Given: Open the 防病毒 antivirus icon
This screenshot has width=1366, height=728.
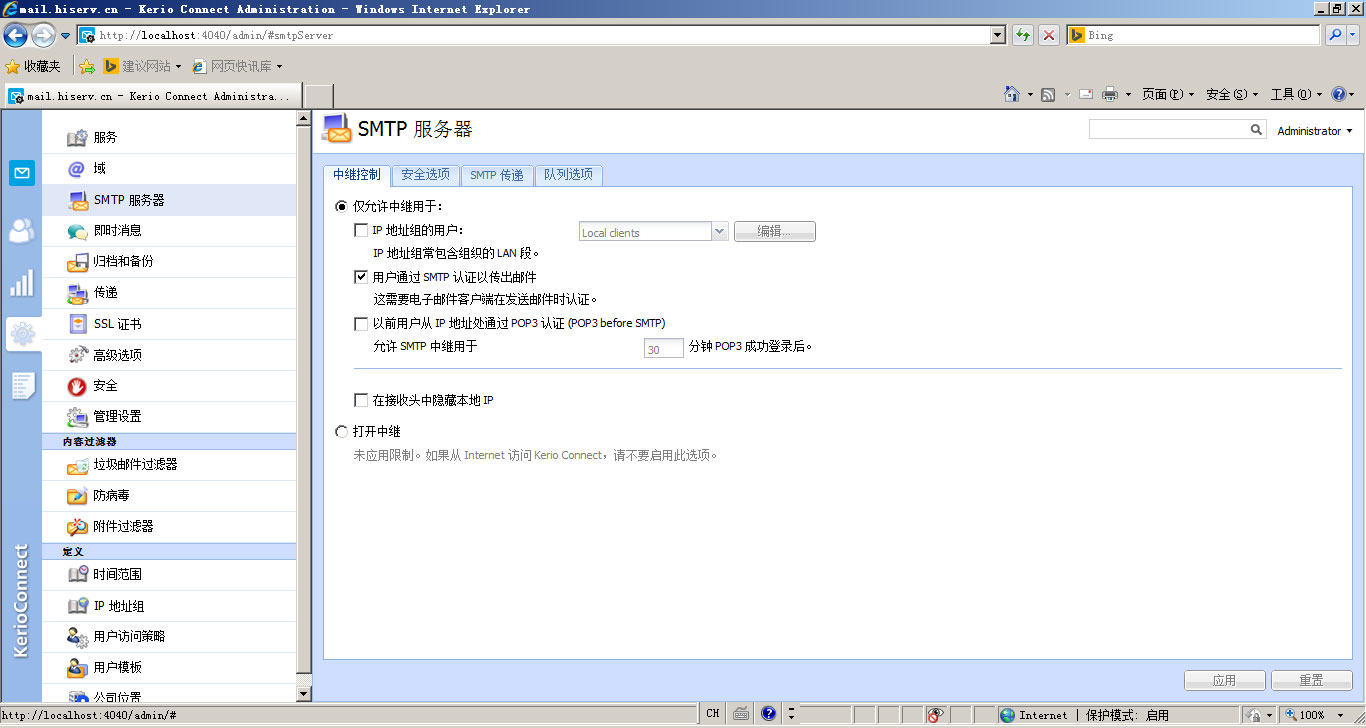Looking at the screenshot, I should tap(77, 496).
